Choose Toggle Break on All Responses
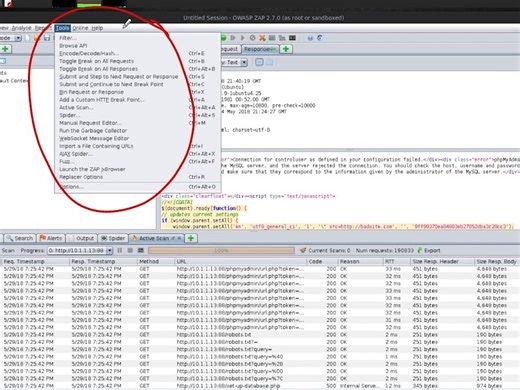 137,69
